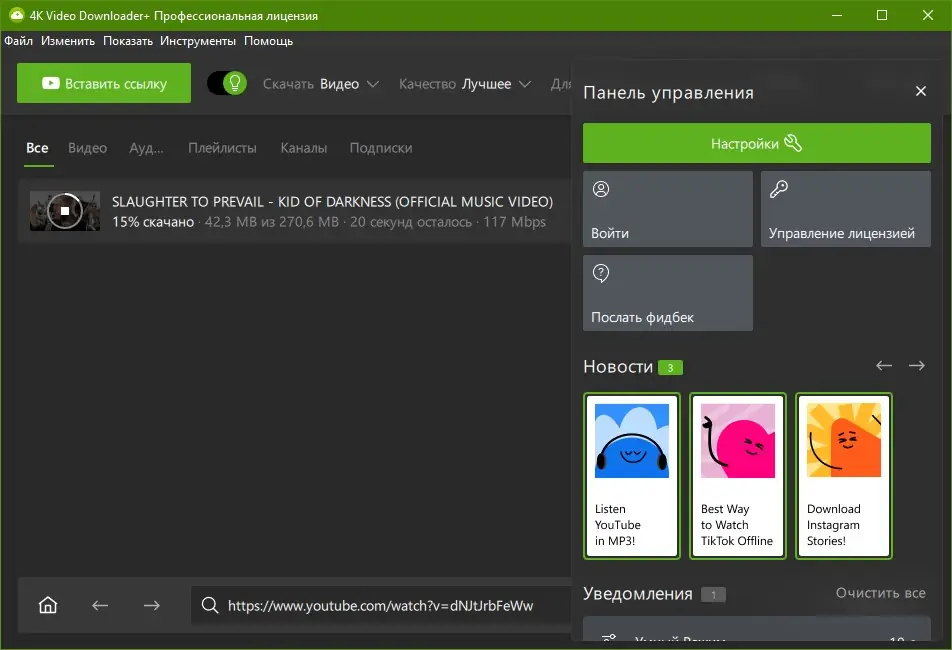Click Очистить все notifications link
The height and width of the screenshot is (650, 952).
pos(880,593)
